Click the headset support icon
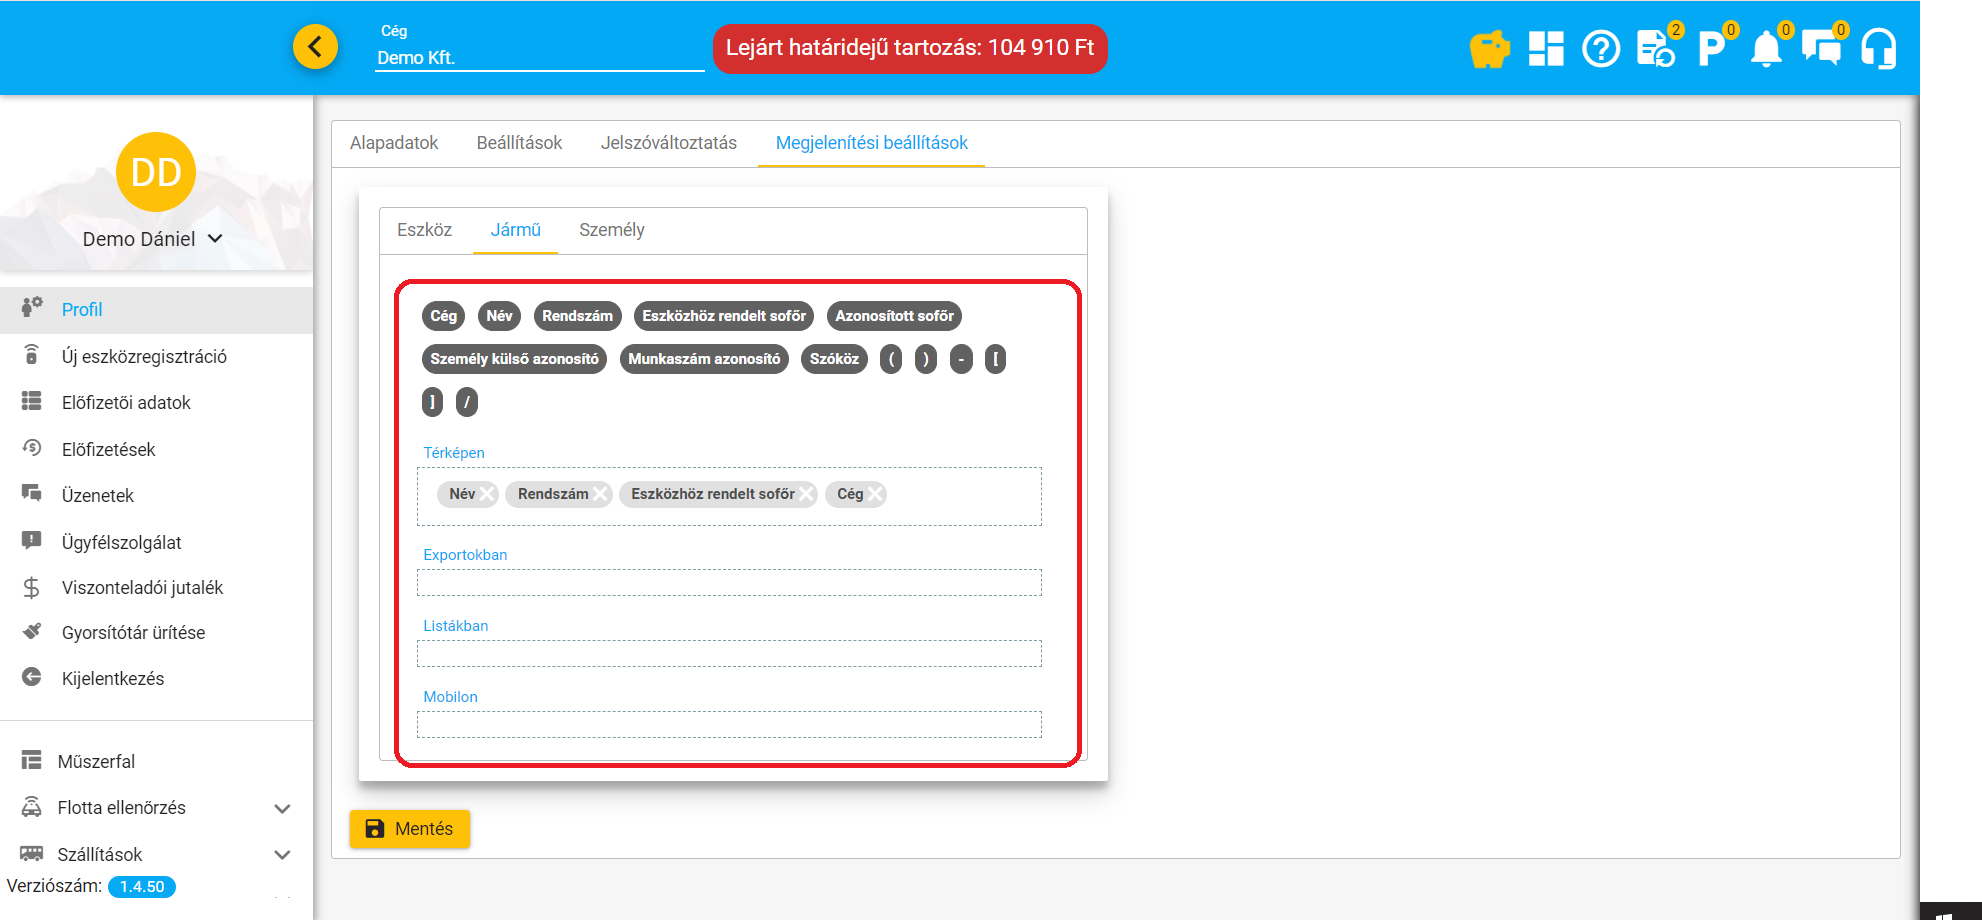Viewport: 1982px width, 920px height. pyautogui.click(x=1878, y=49)
